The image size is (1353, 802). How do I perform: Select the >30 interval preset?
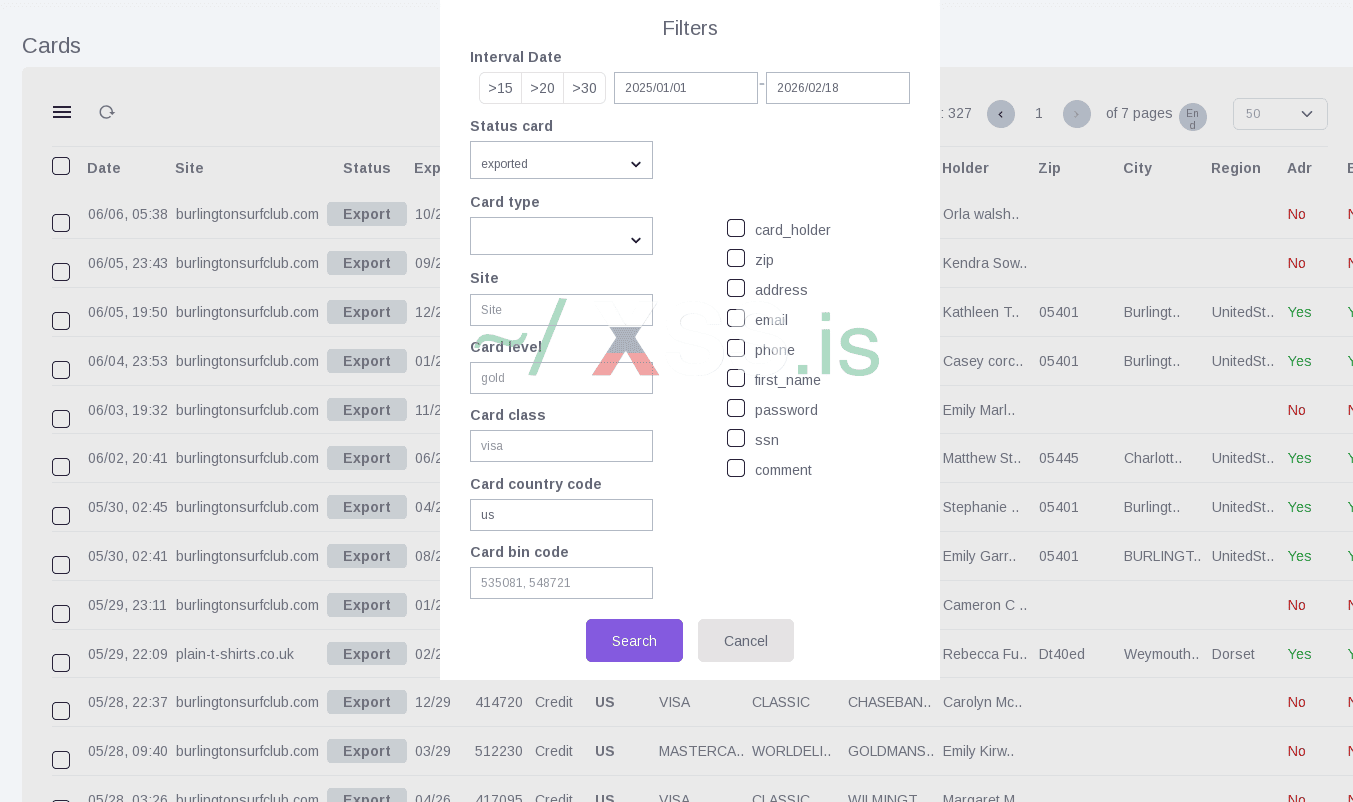coord(584,88)
